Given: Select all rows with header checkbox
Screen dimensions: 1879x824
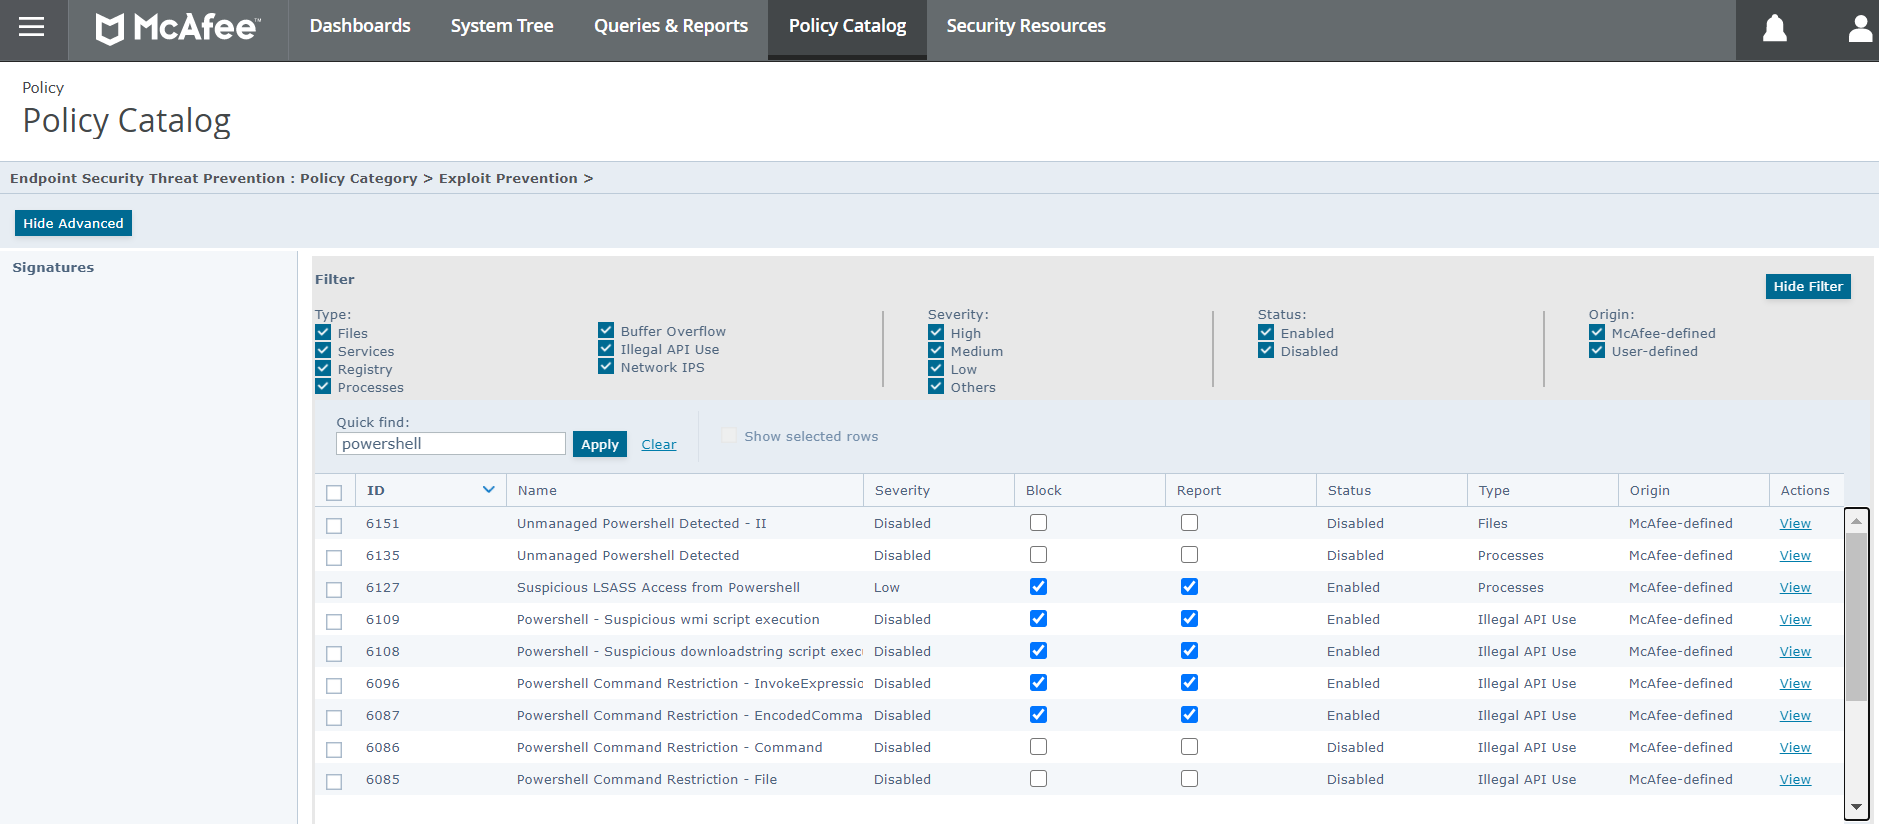Looking at the screenshot, I should tap(334, 492).
